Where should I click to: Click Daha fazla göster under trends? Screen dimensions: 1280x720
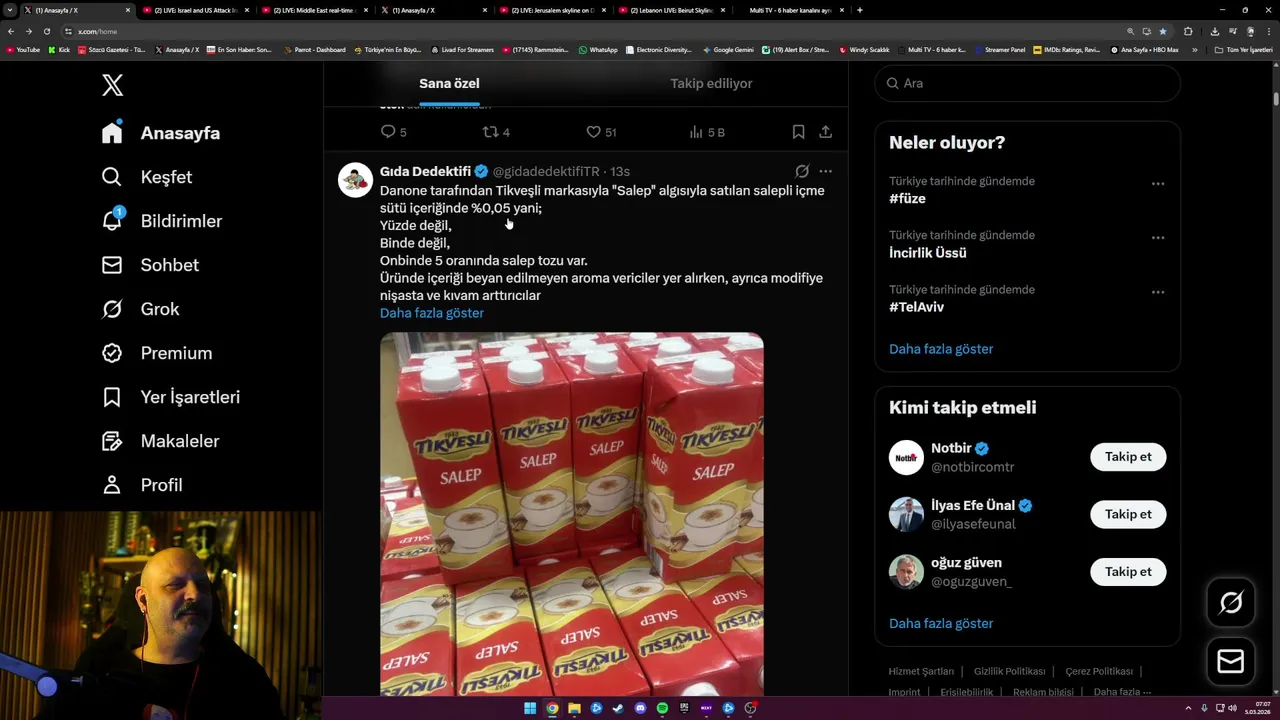tap(941, 349)
